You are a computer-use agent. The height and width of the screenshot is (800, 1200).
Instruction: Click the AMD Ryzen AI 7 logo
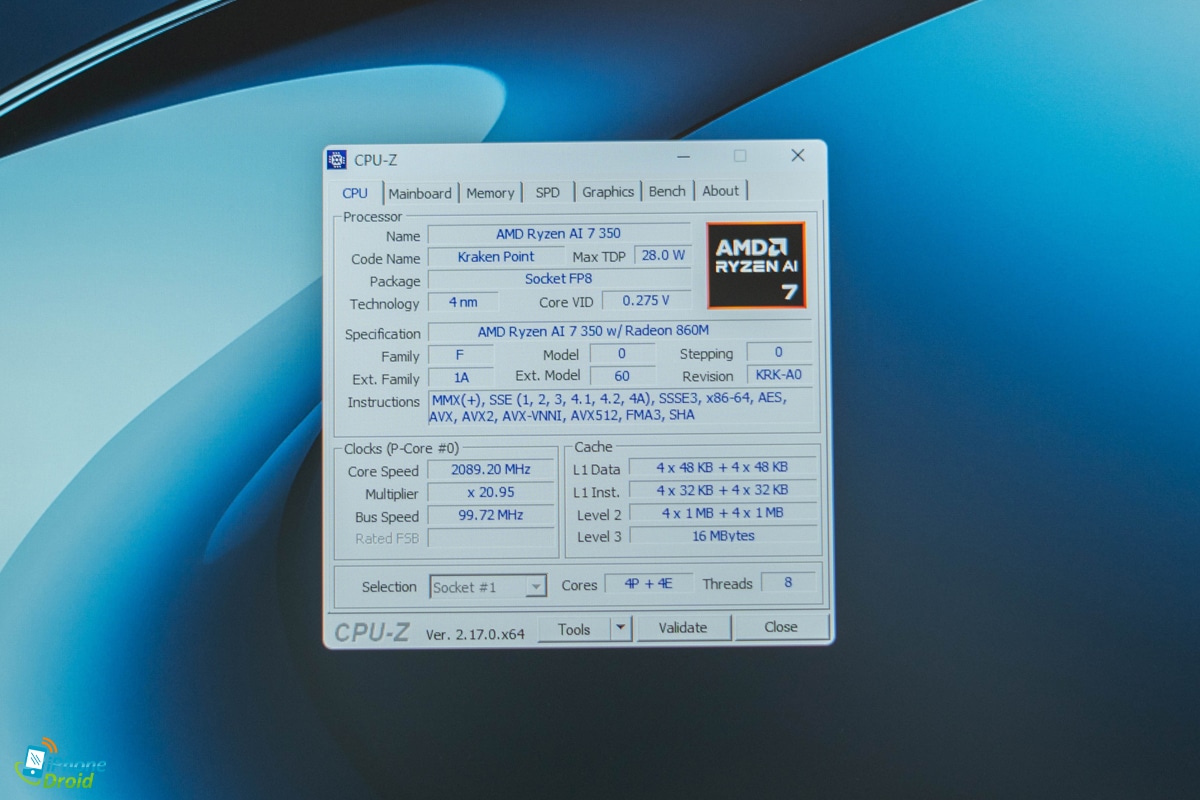point(756,265)
